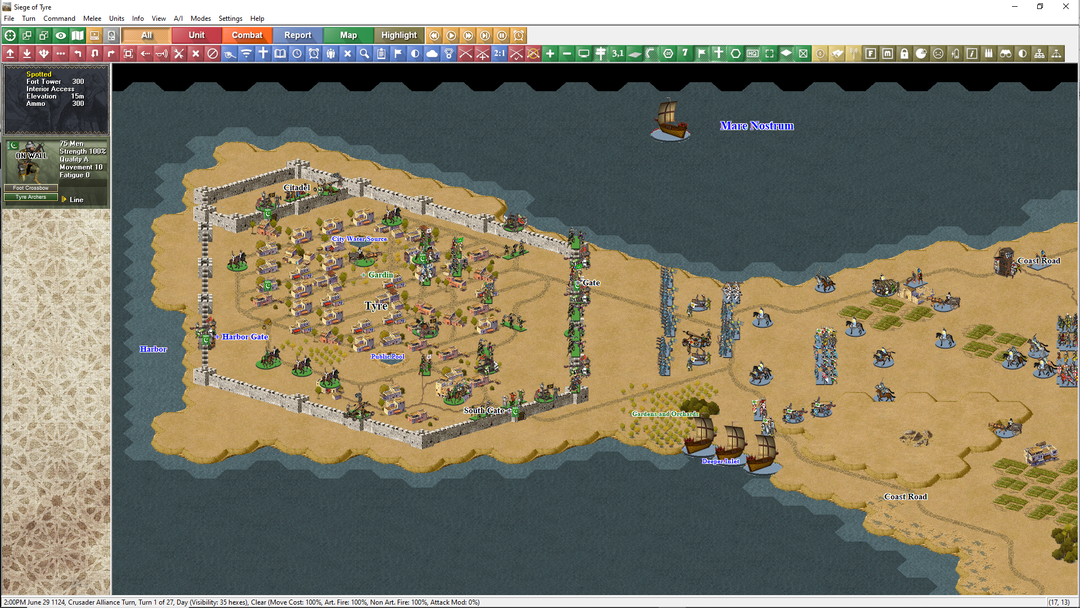Zoom out with the green minus icon
Screen dimensions: 1080x608
(567, 53)
